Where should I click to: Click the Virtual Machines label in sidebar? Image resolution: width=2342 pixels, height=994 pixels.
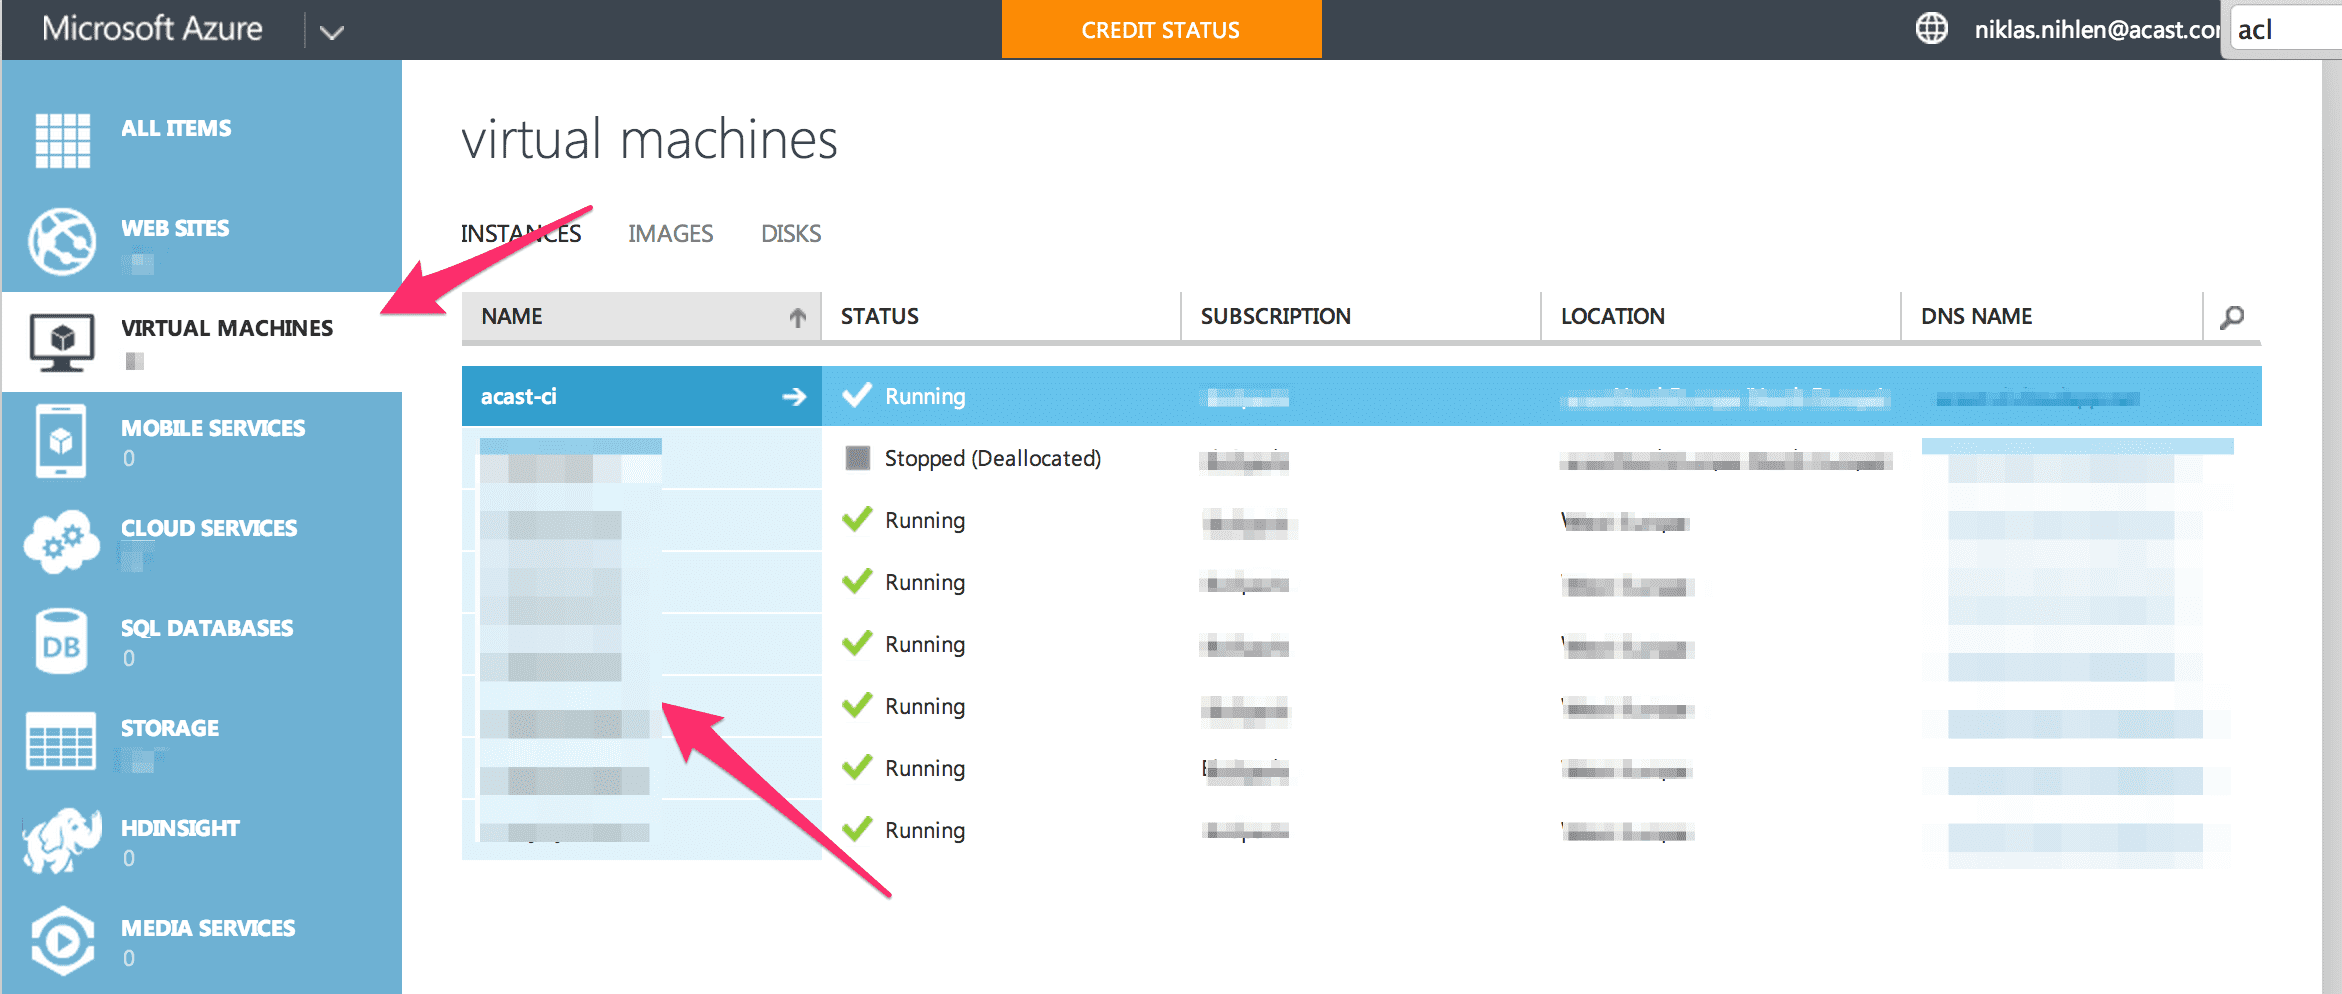pos(227,328)
